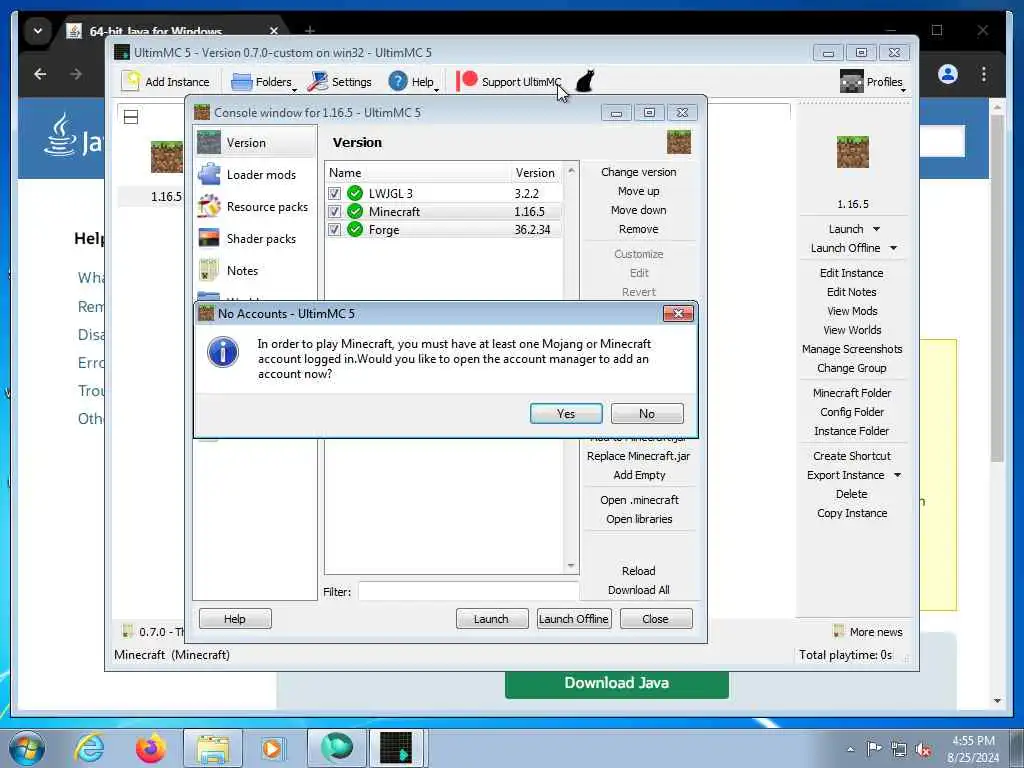
Task: Open the Resource packs page
Action: 255,206
